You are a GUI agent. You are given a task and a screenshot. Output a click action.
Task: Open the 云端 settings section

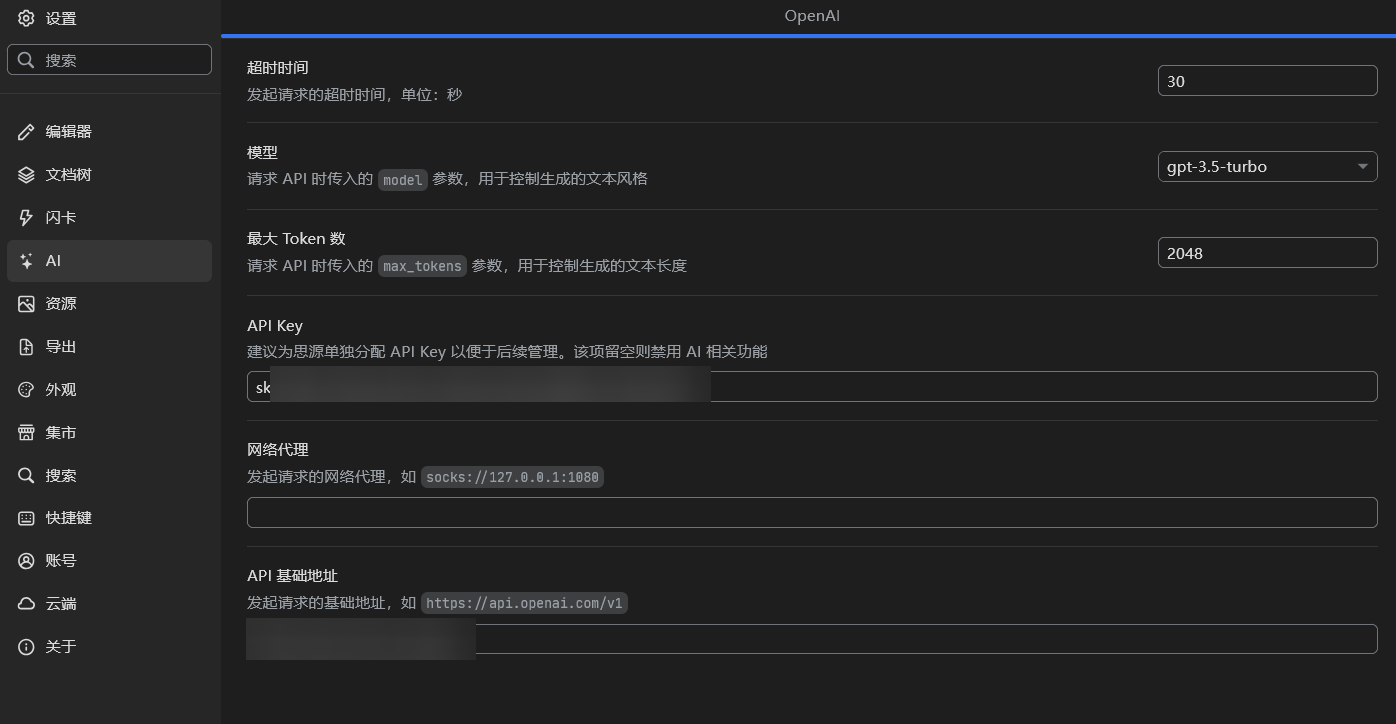pyautogui.click(x=109, y=604)
